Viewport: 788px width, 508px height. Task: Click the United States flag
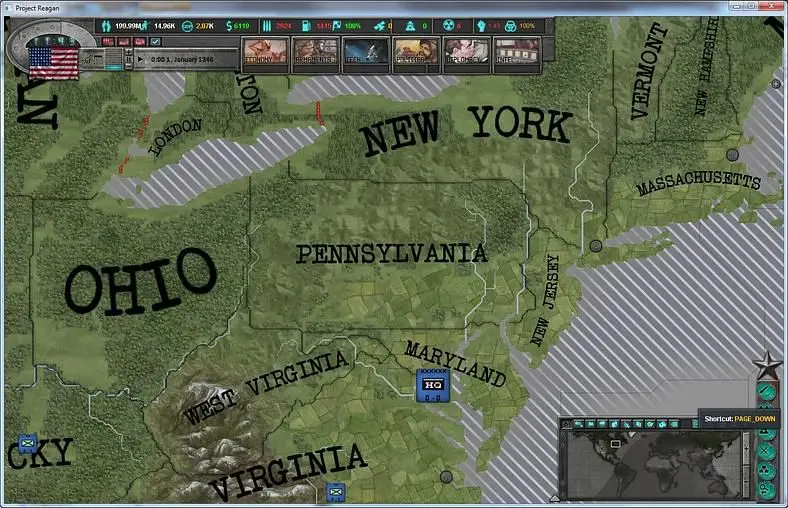[x=53, y=62]
